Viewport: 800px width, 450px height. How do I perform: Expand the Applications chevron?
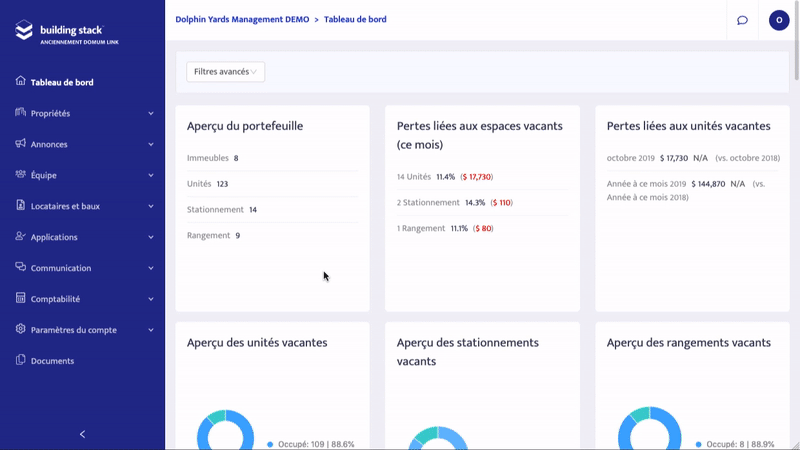tap(151, 237)
